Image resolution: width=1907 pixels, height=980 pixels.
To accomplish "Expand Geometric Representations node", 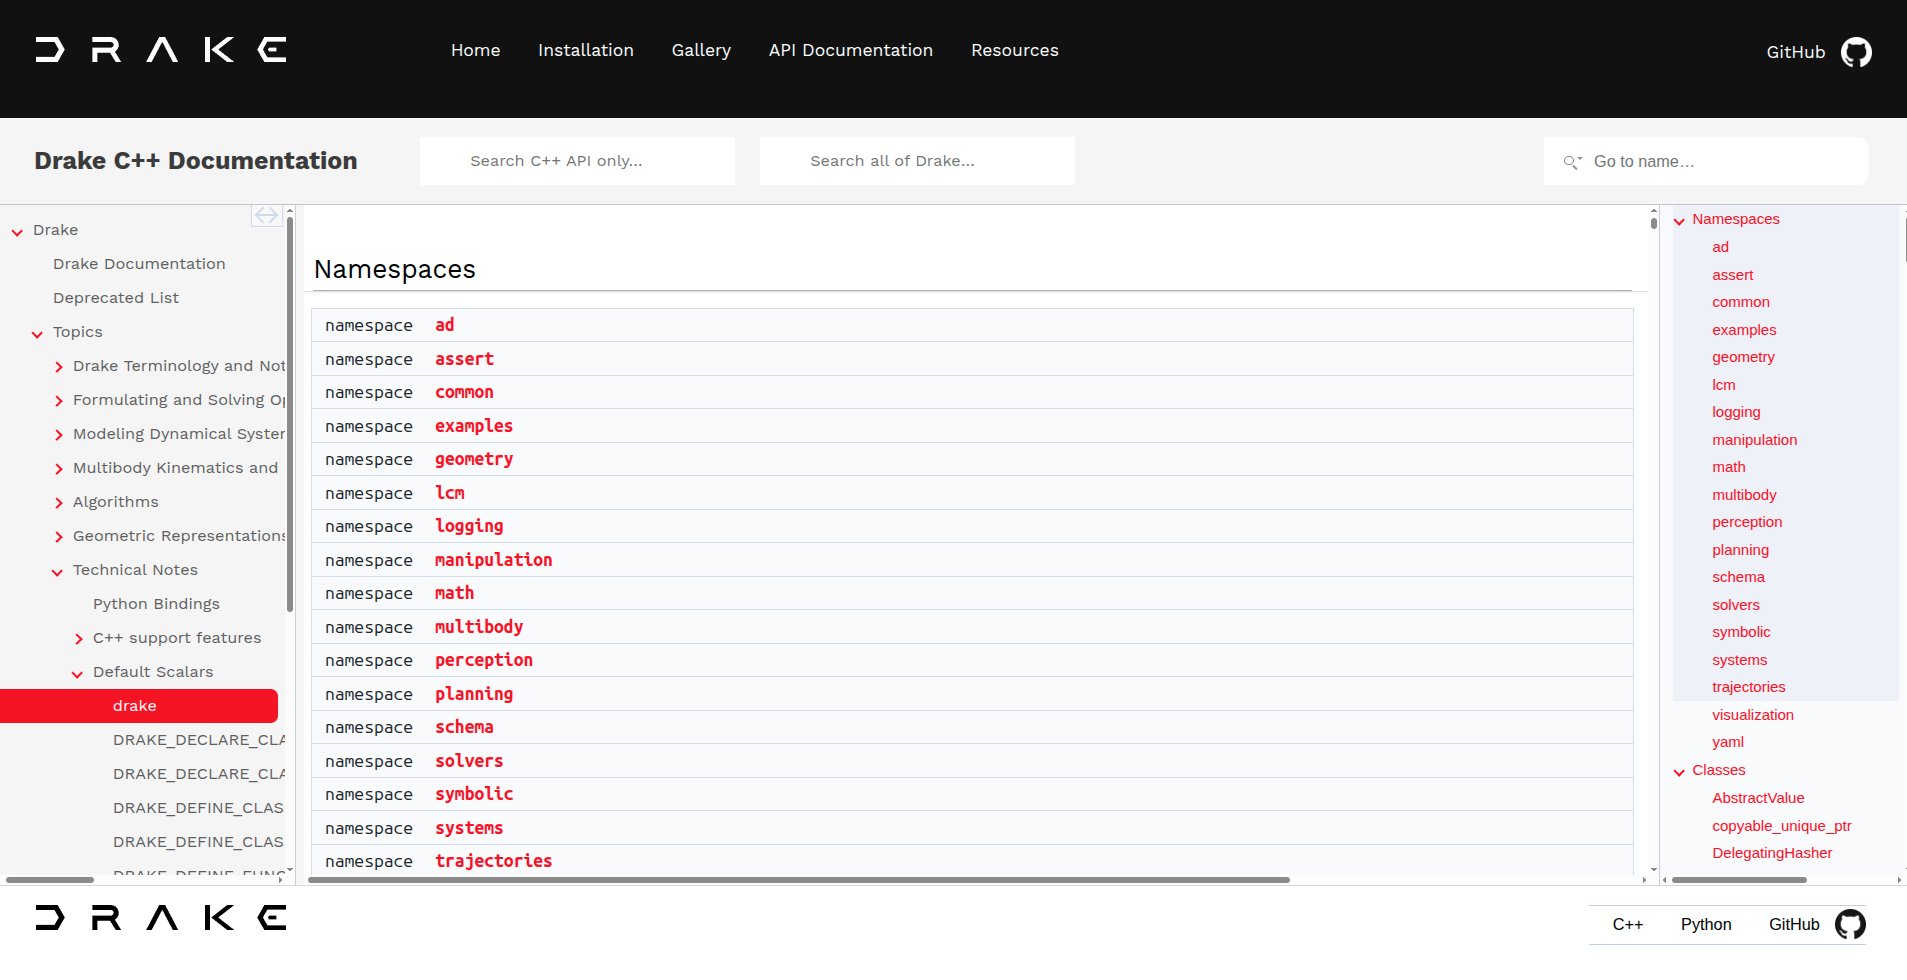I will coord(59,537).
